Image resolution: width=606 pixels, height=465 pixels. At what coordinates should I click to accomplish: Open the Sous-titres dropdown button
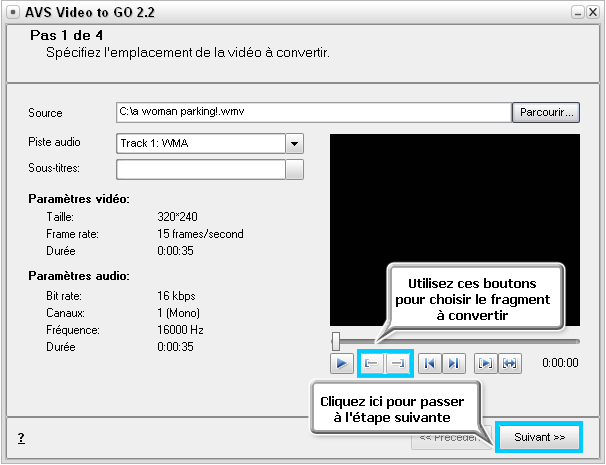pyautogui.click(x=294, y=170)
